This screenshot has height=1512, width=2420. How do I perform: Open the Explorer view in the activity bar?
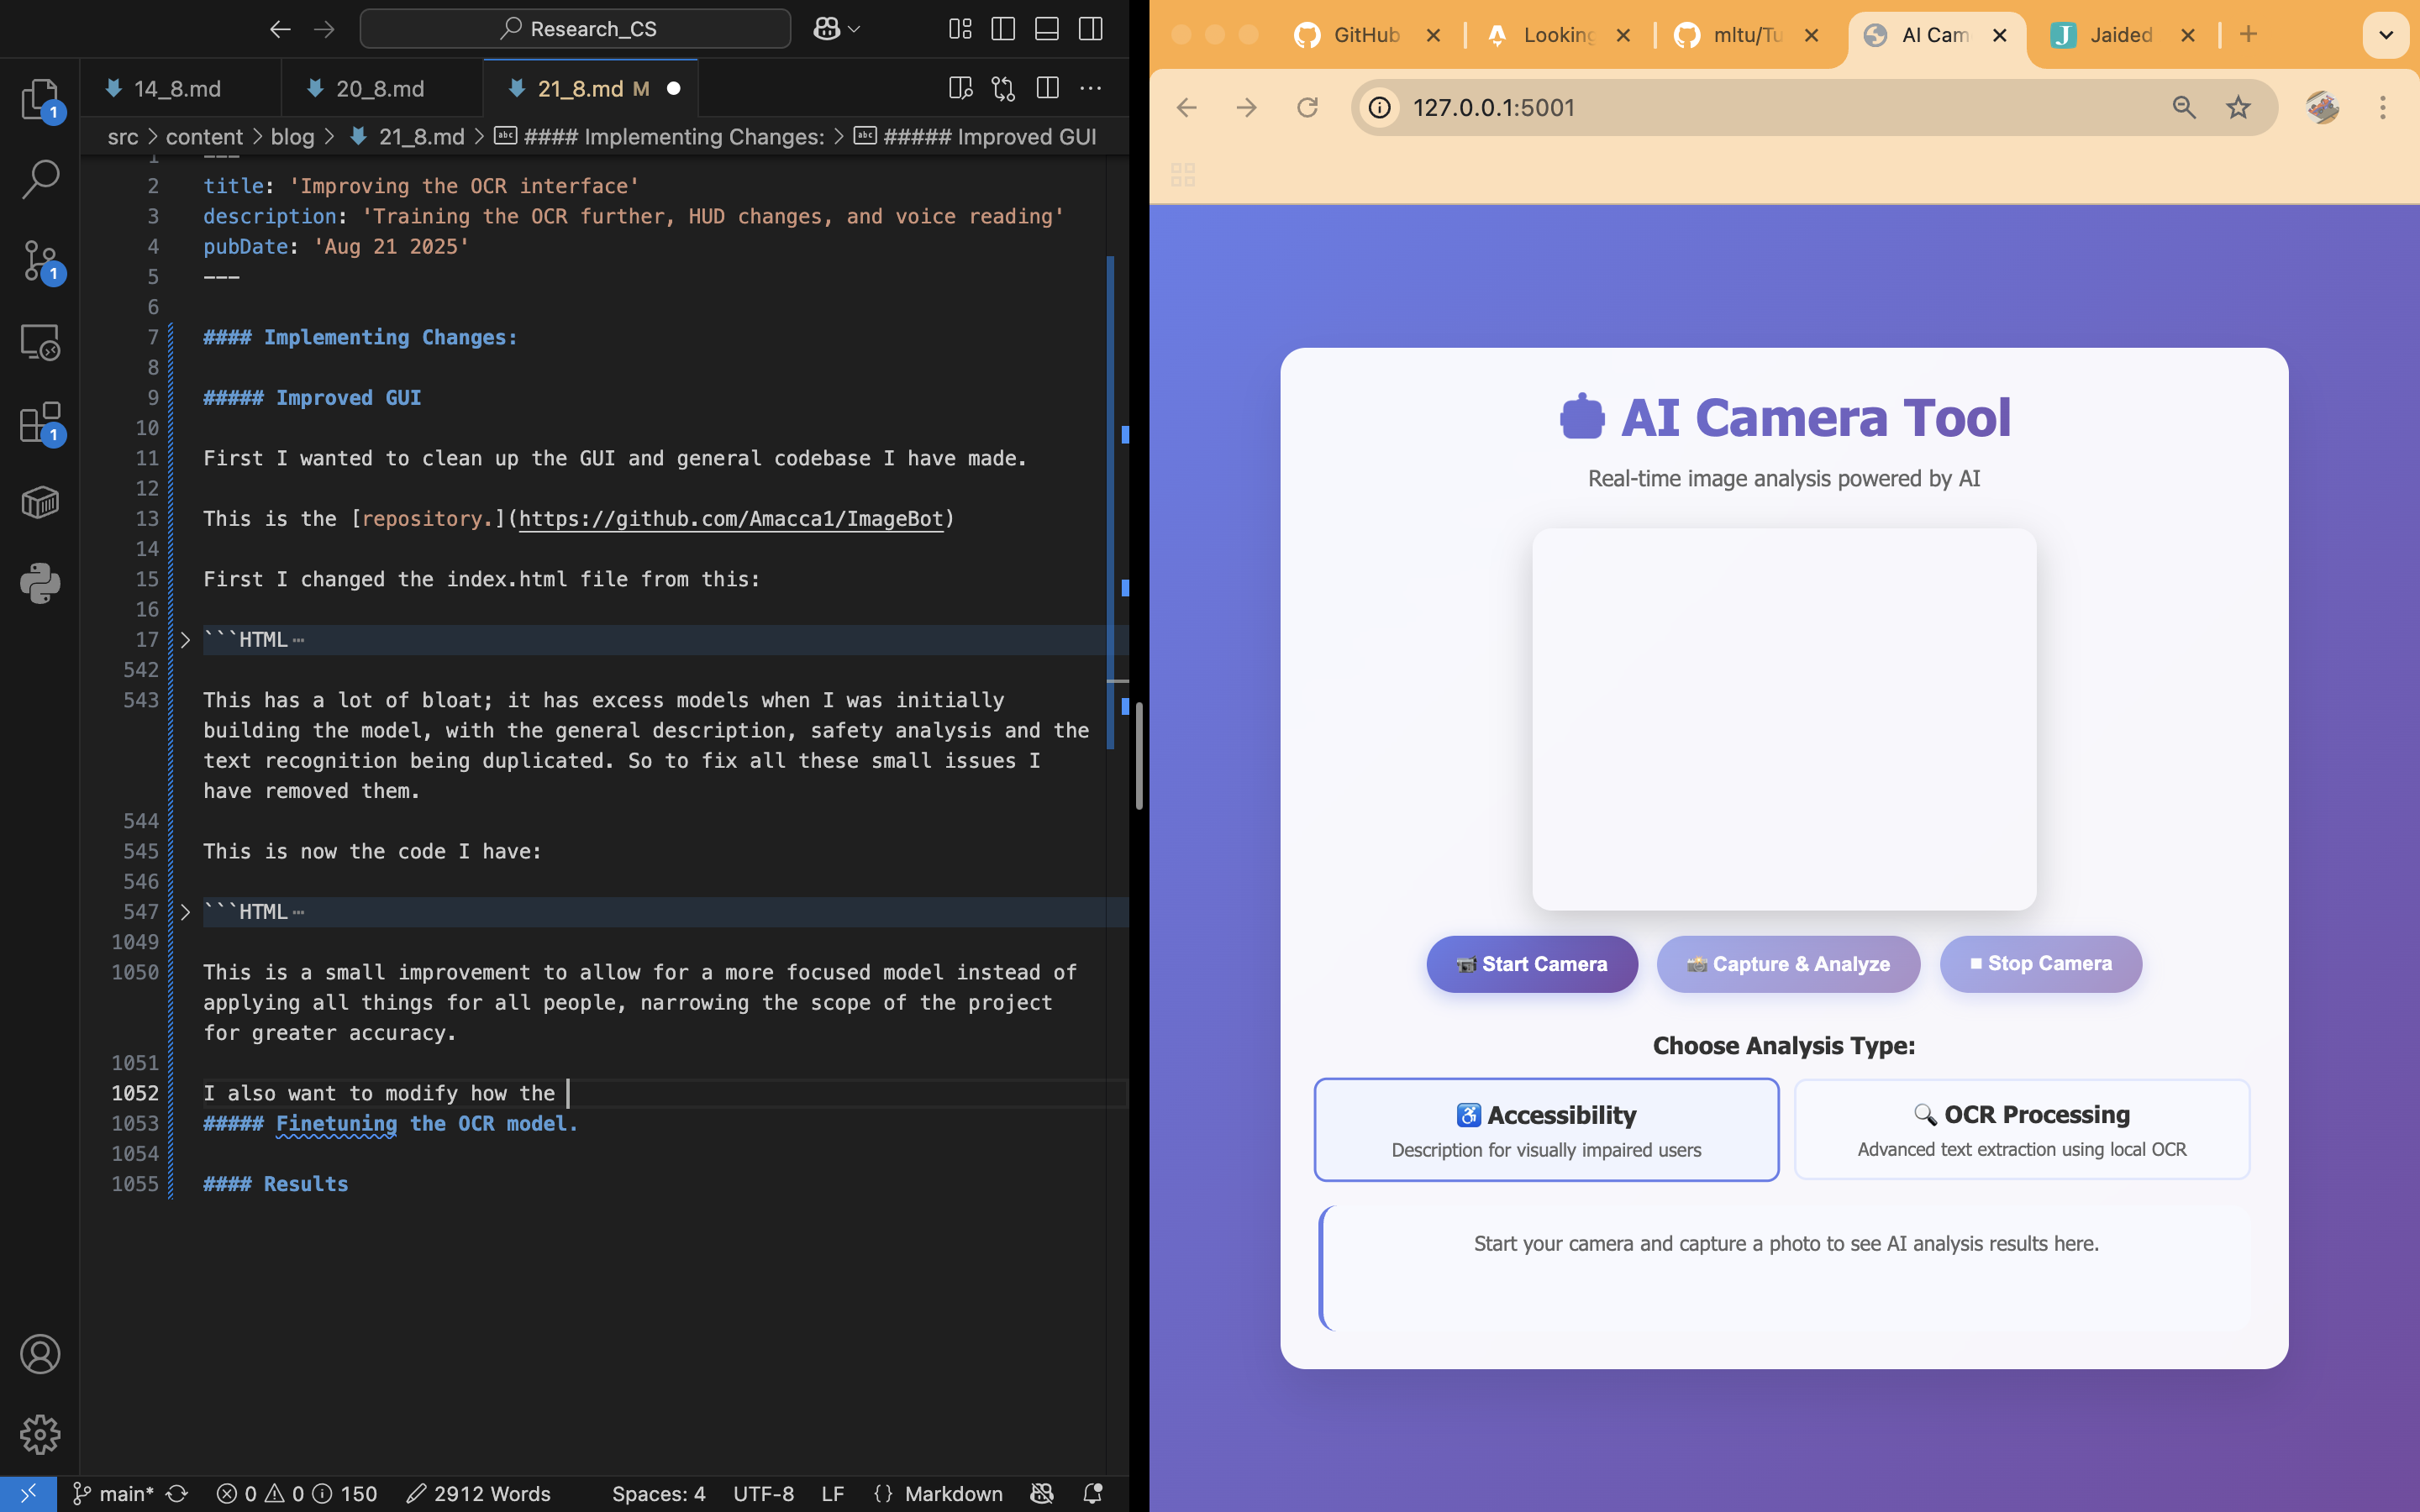point(40,99)
